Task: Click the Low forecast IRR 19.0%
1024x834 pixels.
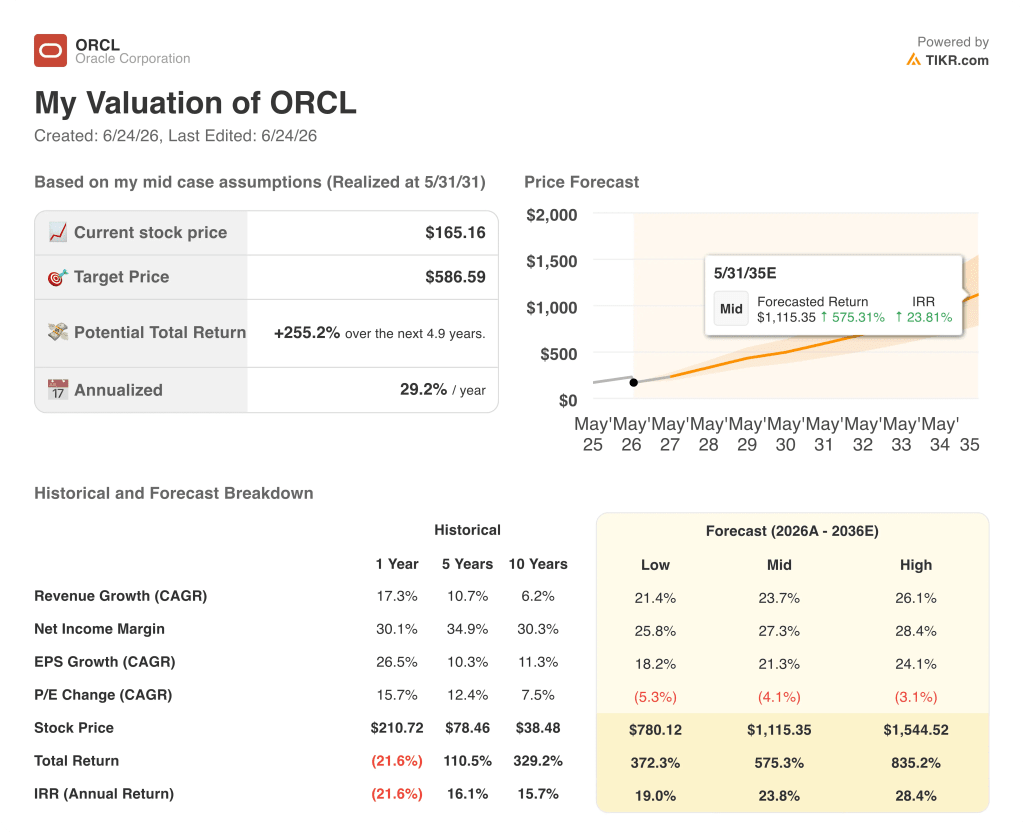Action: 655,796
